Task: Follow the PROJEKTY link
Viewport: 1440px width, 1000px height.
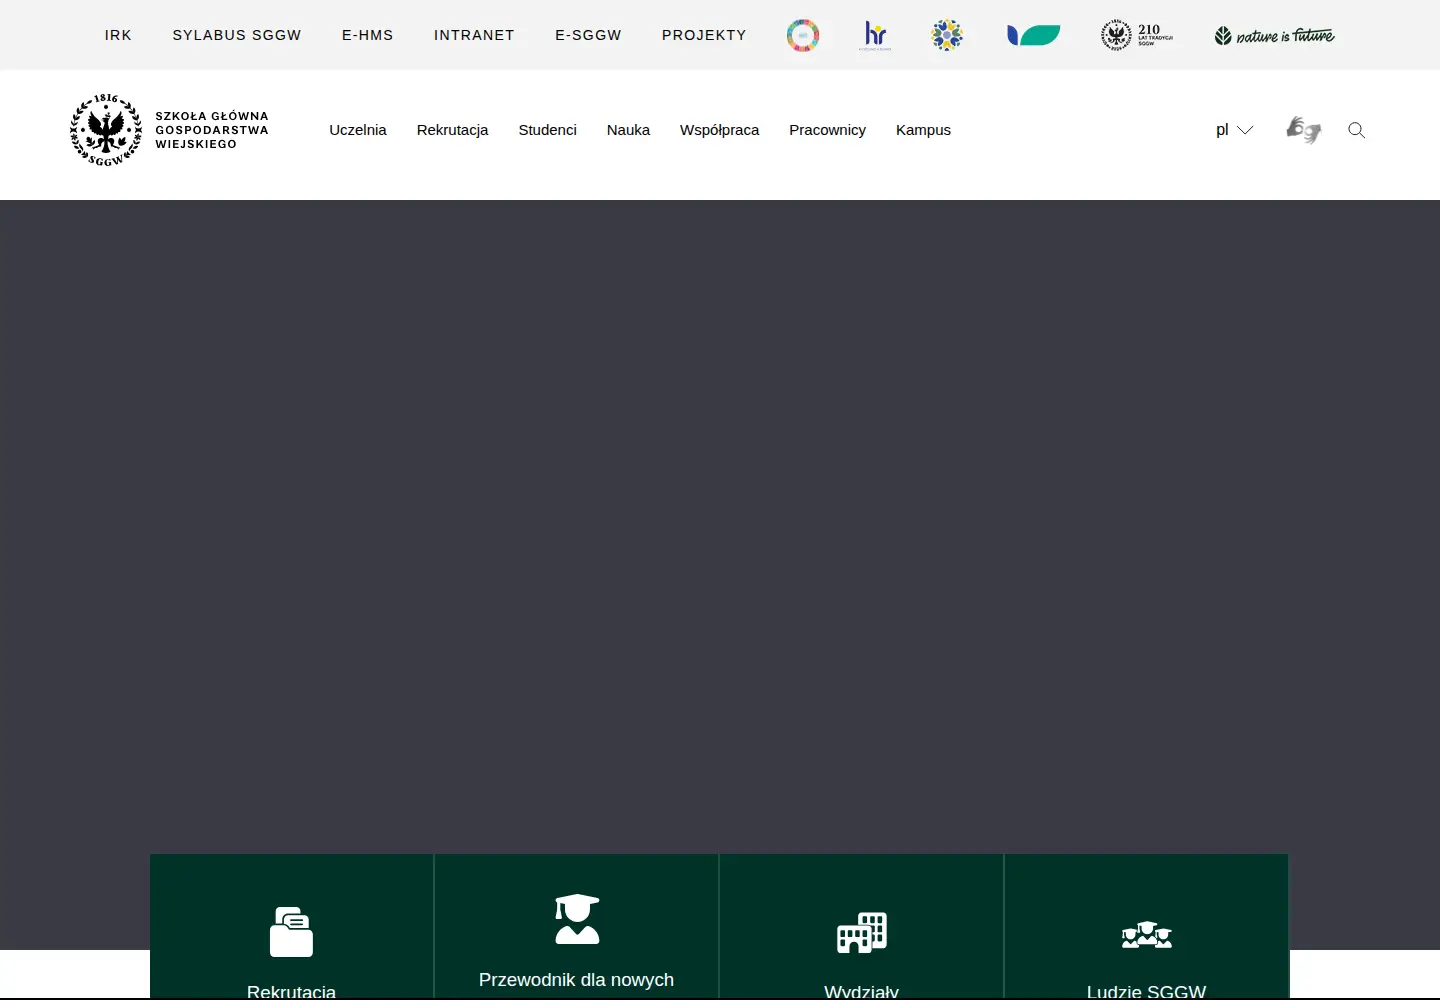Action: pyautogui.click(x=704, y=35)
